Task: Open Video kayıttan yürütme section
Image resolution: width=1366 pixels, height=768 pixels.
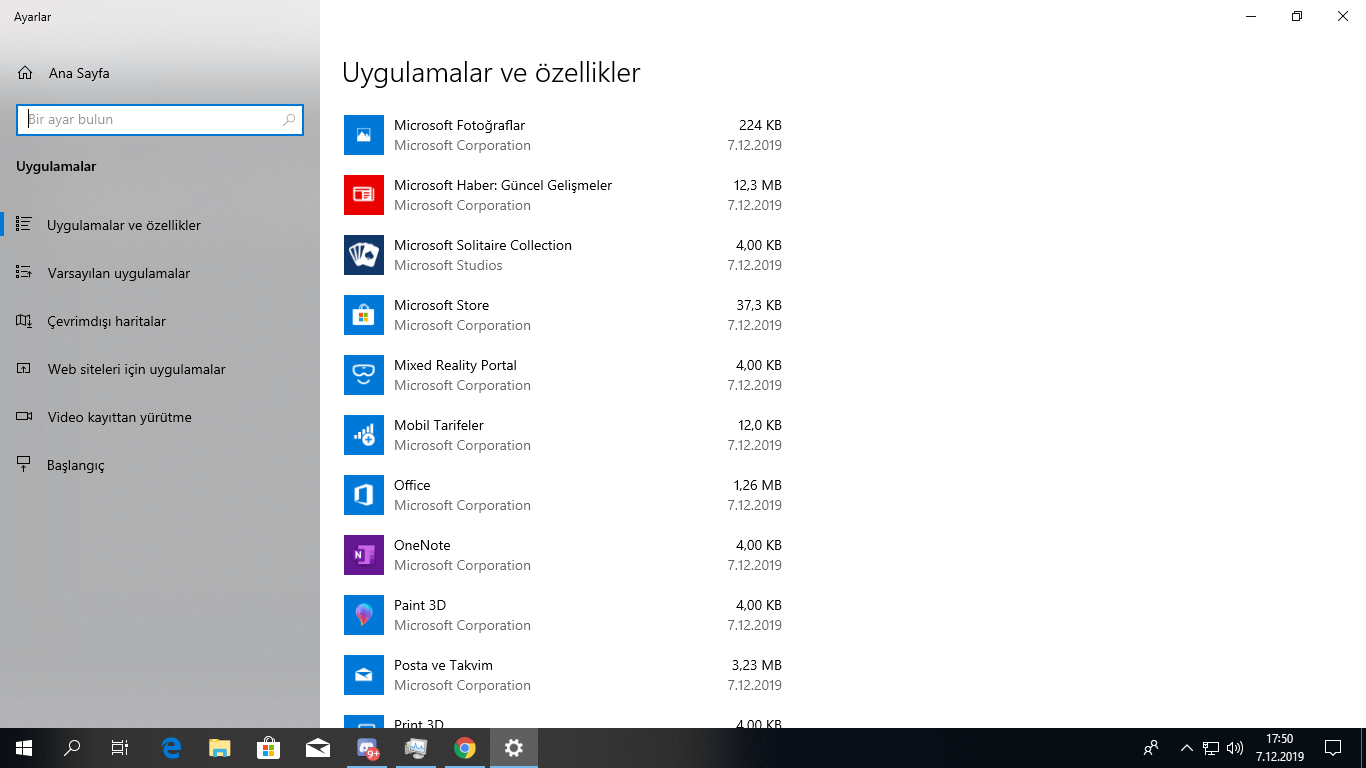Action: (160, 417)
